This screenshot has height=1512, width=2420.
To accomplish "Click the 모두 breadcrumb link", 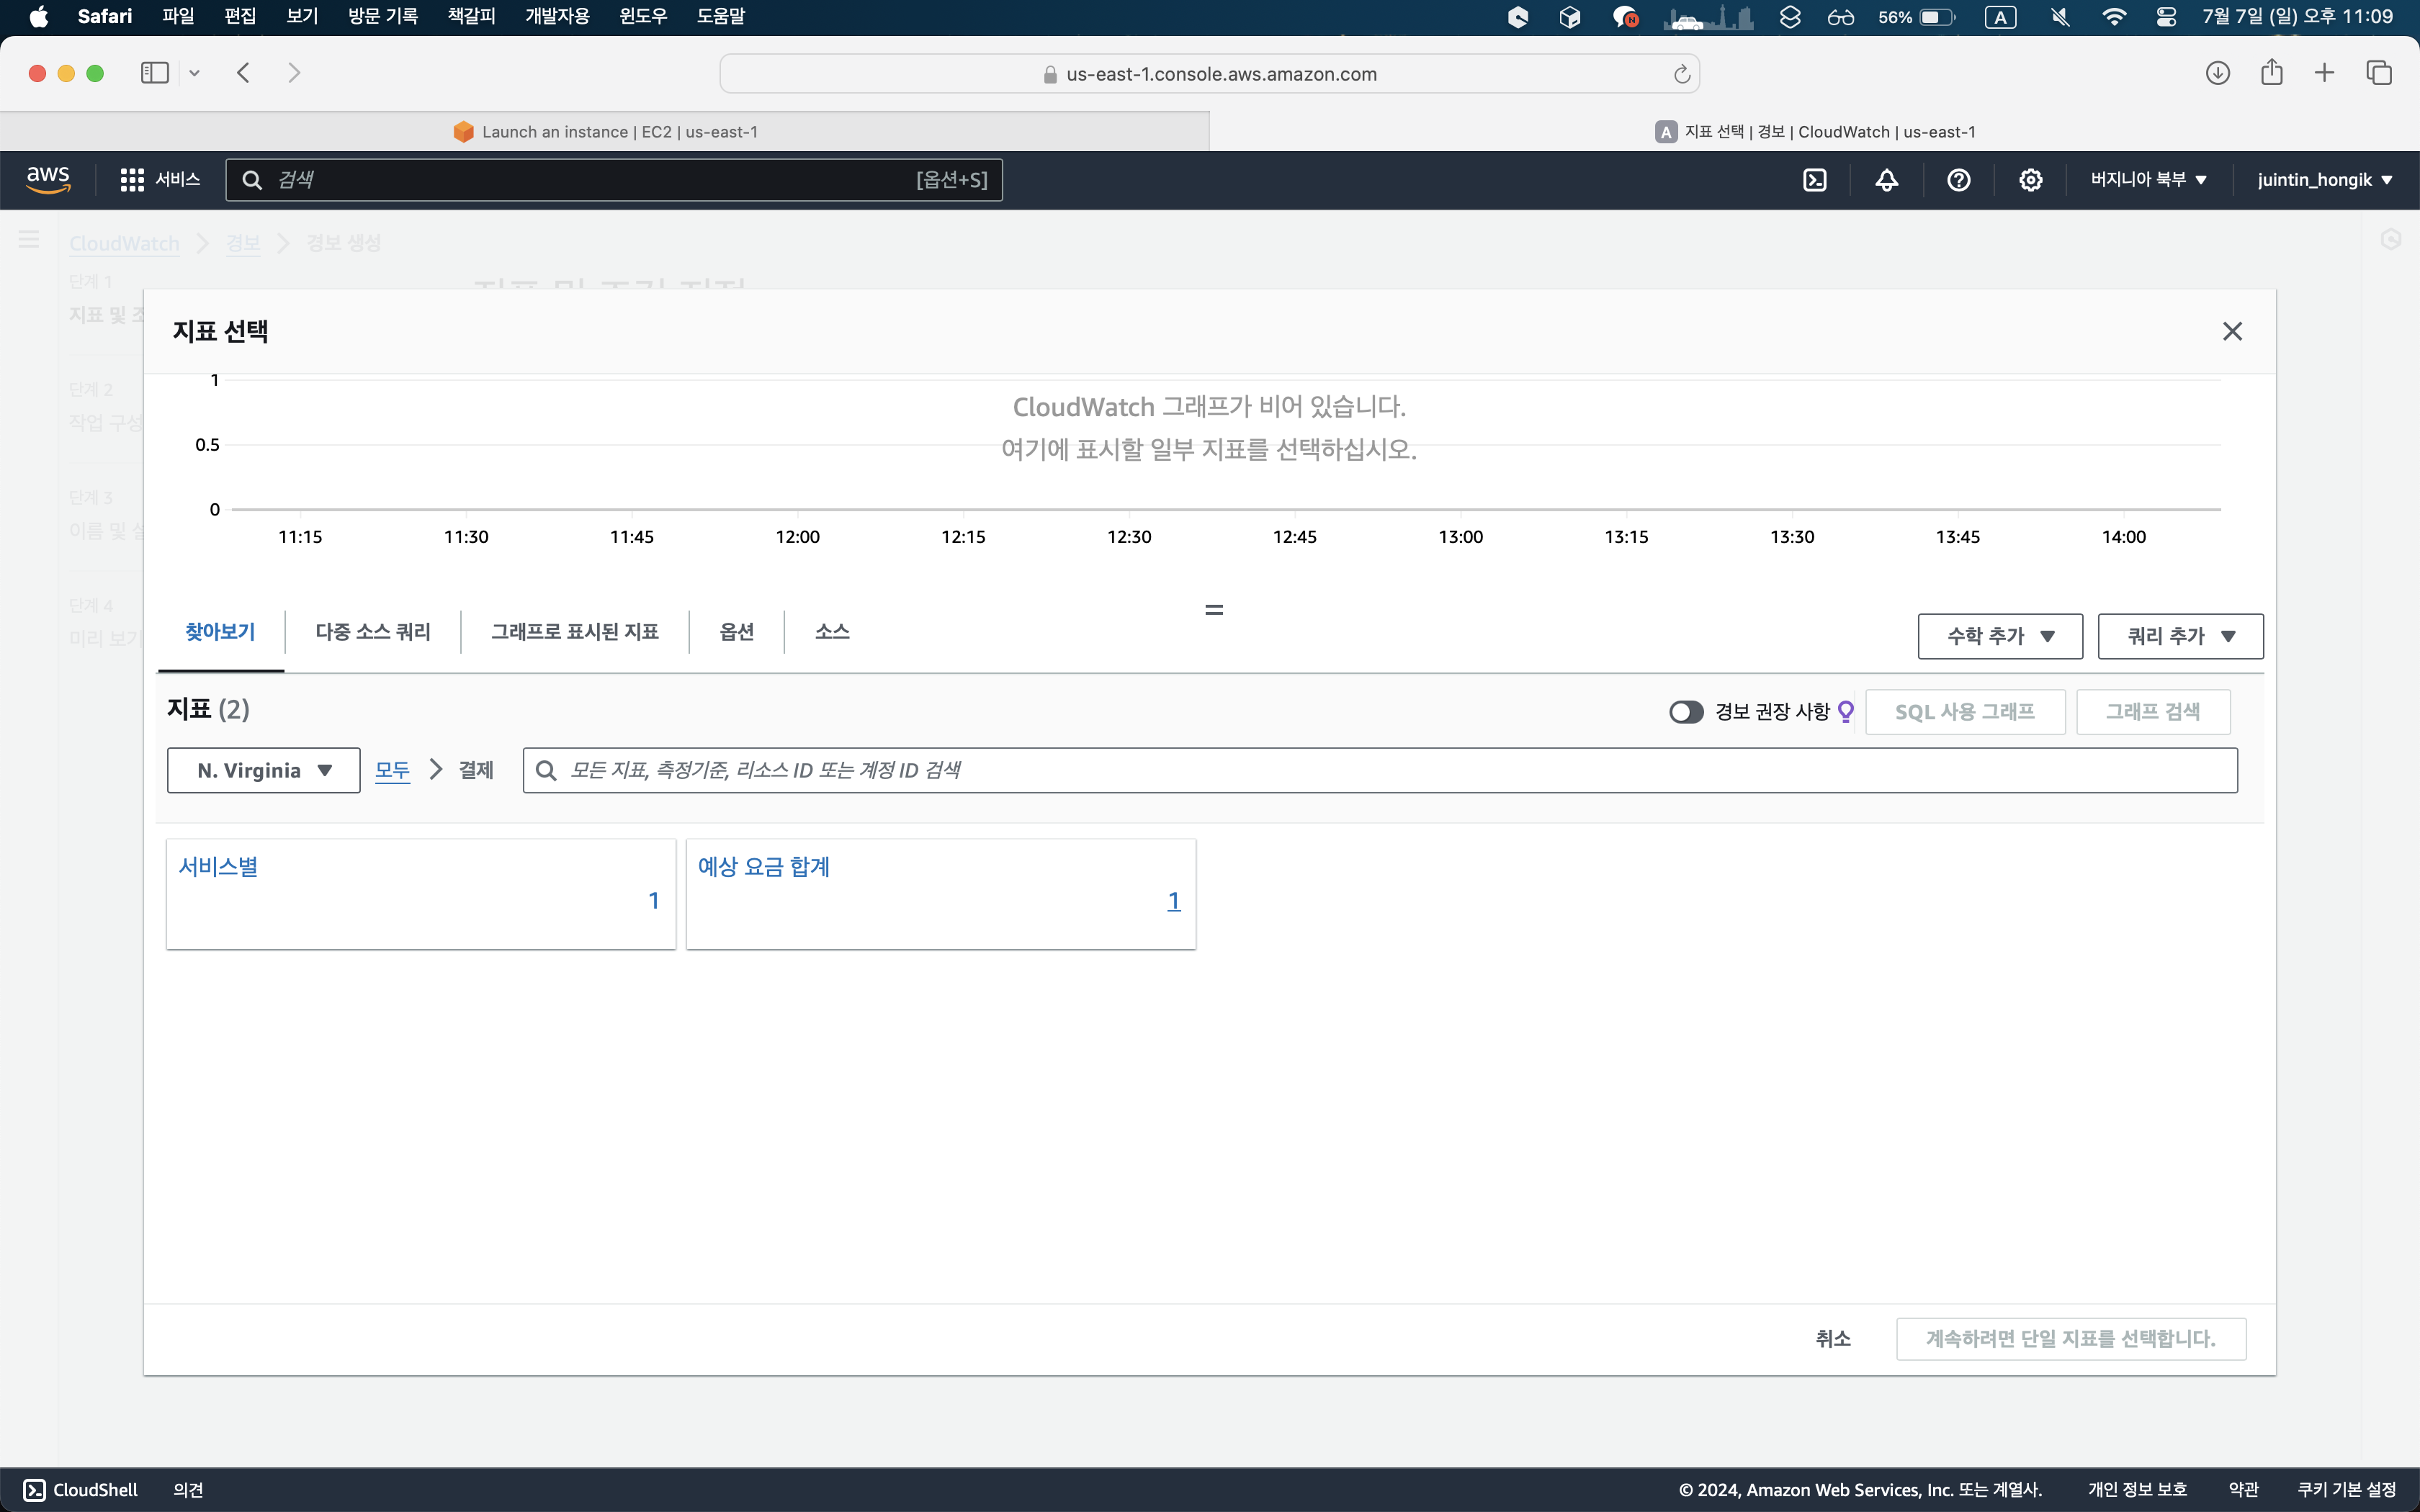I will point(392,770).
